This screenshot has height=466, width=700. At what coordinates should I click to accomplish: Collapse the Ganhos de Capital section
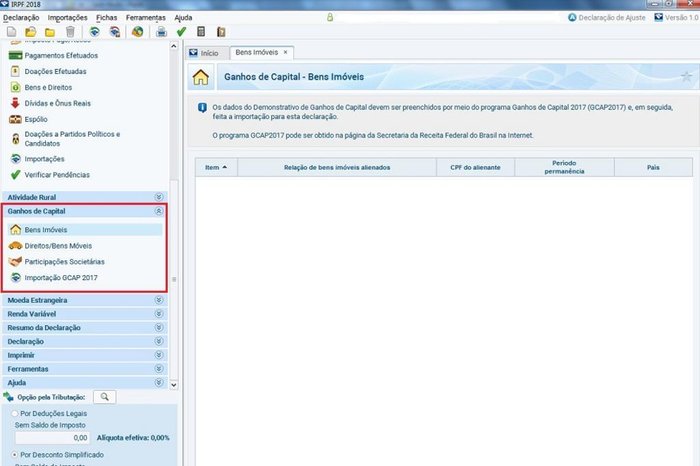pos(158,211)
